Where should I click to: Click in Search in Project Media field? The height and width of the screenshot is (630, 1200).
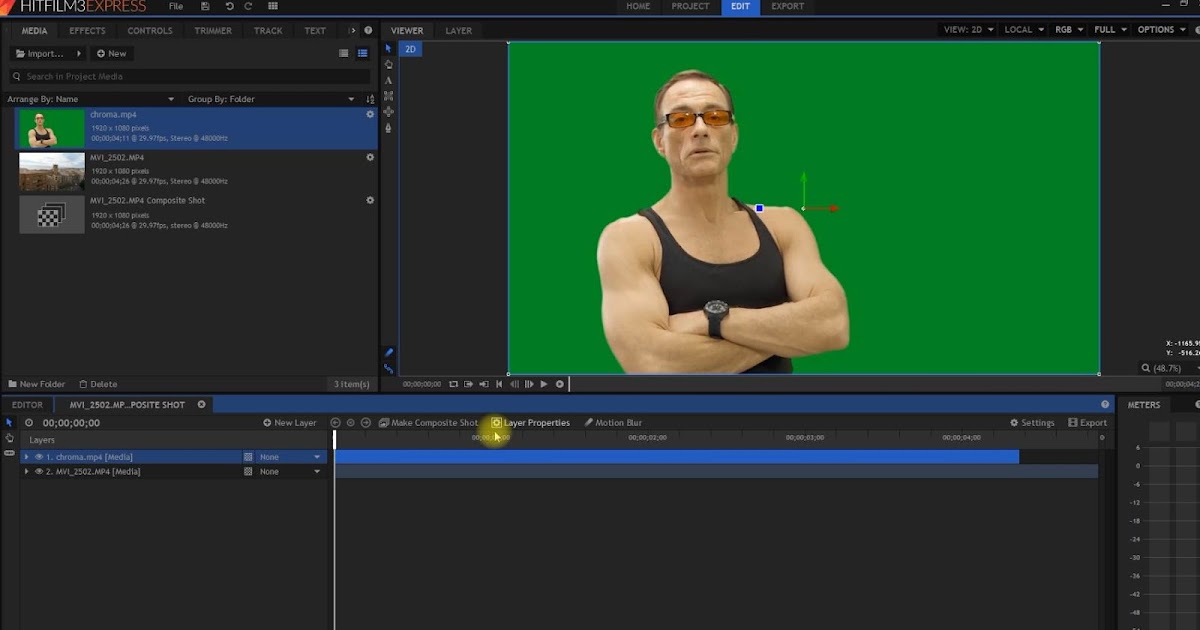click(190, 76)
